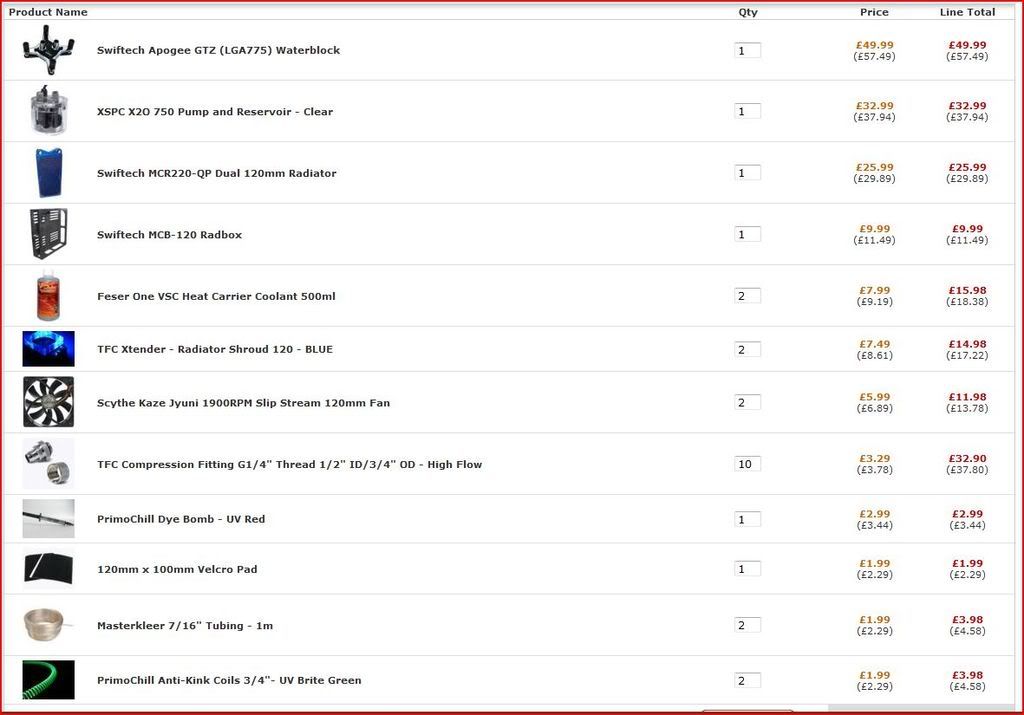1024x715 pixels.
Task: Select the TFC compression fitting thumbnail
Action: pos(48,464)
